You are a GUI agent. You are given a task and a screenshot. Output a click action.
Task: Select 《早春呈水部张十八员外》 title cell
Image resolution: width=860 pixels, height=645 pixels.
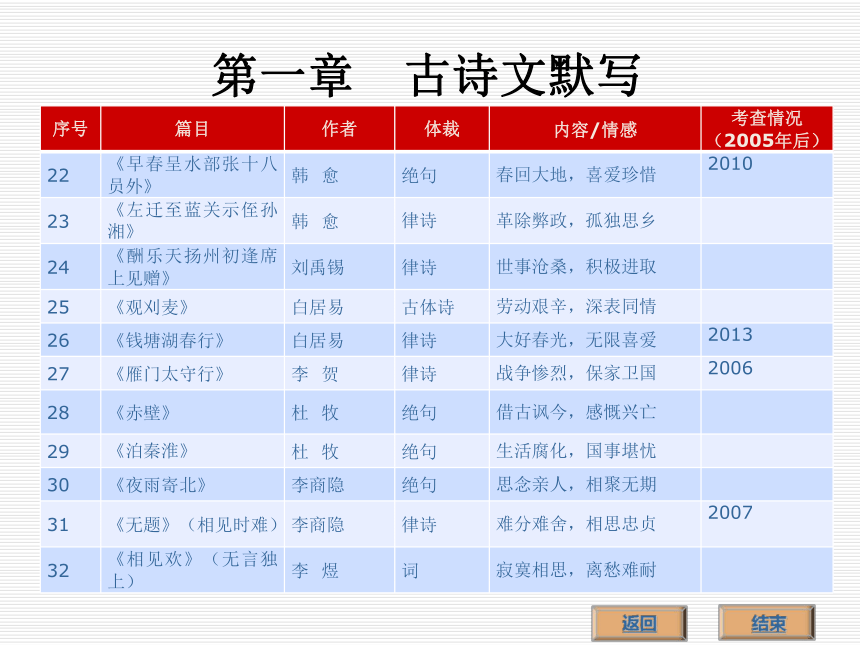193,175
